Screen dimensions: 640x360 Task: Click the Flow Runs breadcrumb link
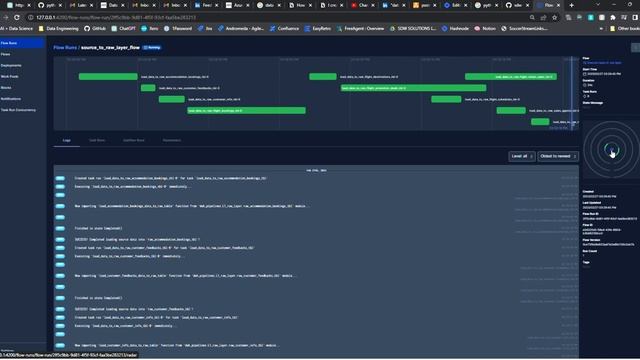point(65,48)
